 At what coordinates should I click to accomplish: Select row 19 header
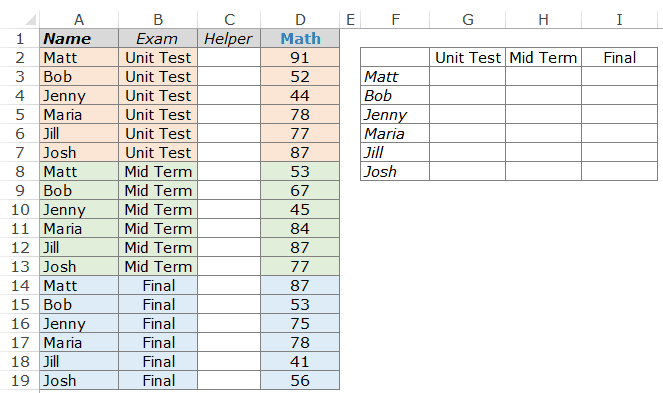coord(19,381)
